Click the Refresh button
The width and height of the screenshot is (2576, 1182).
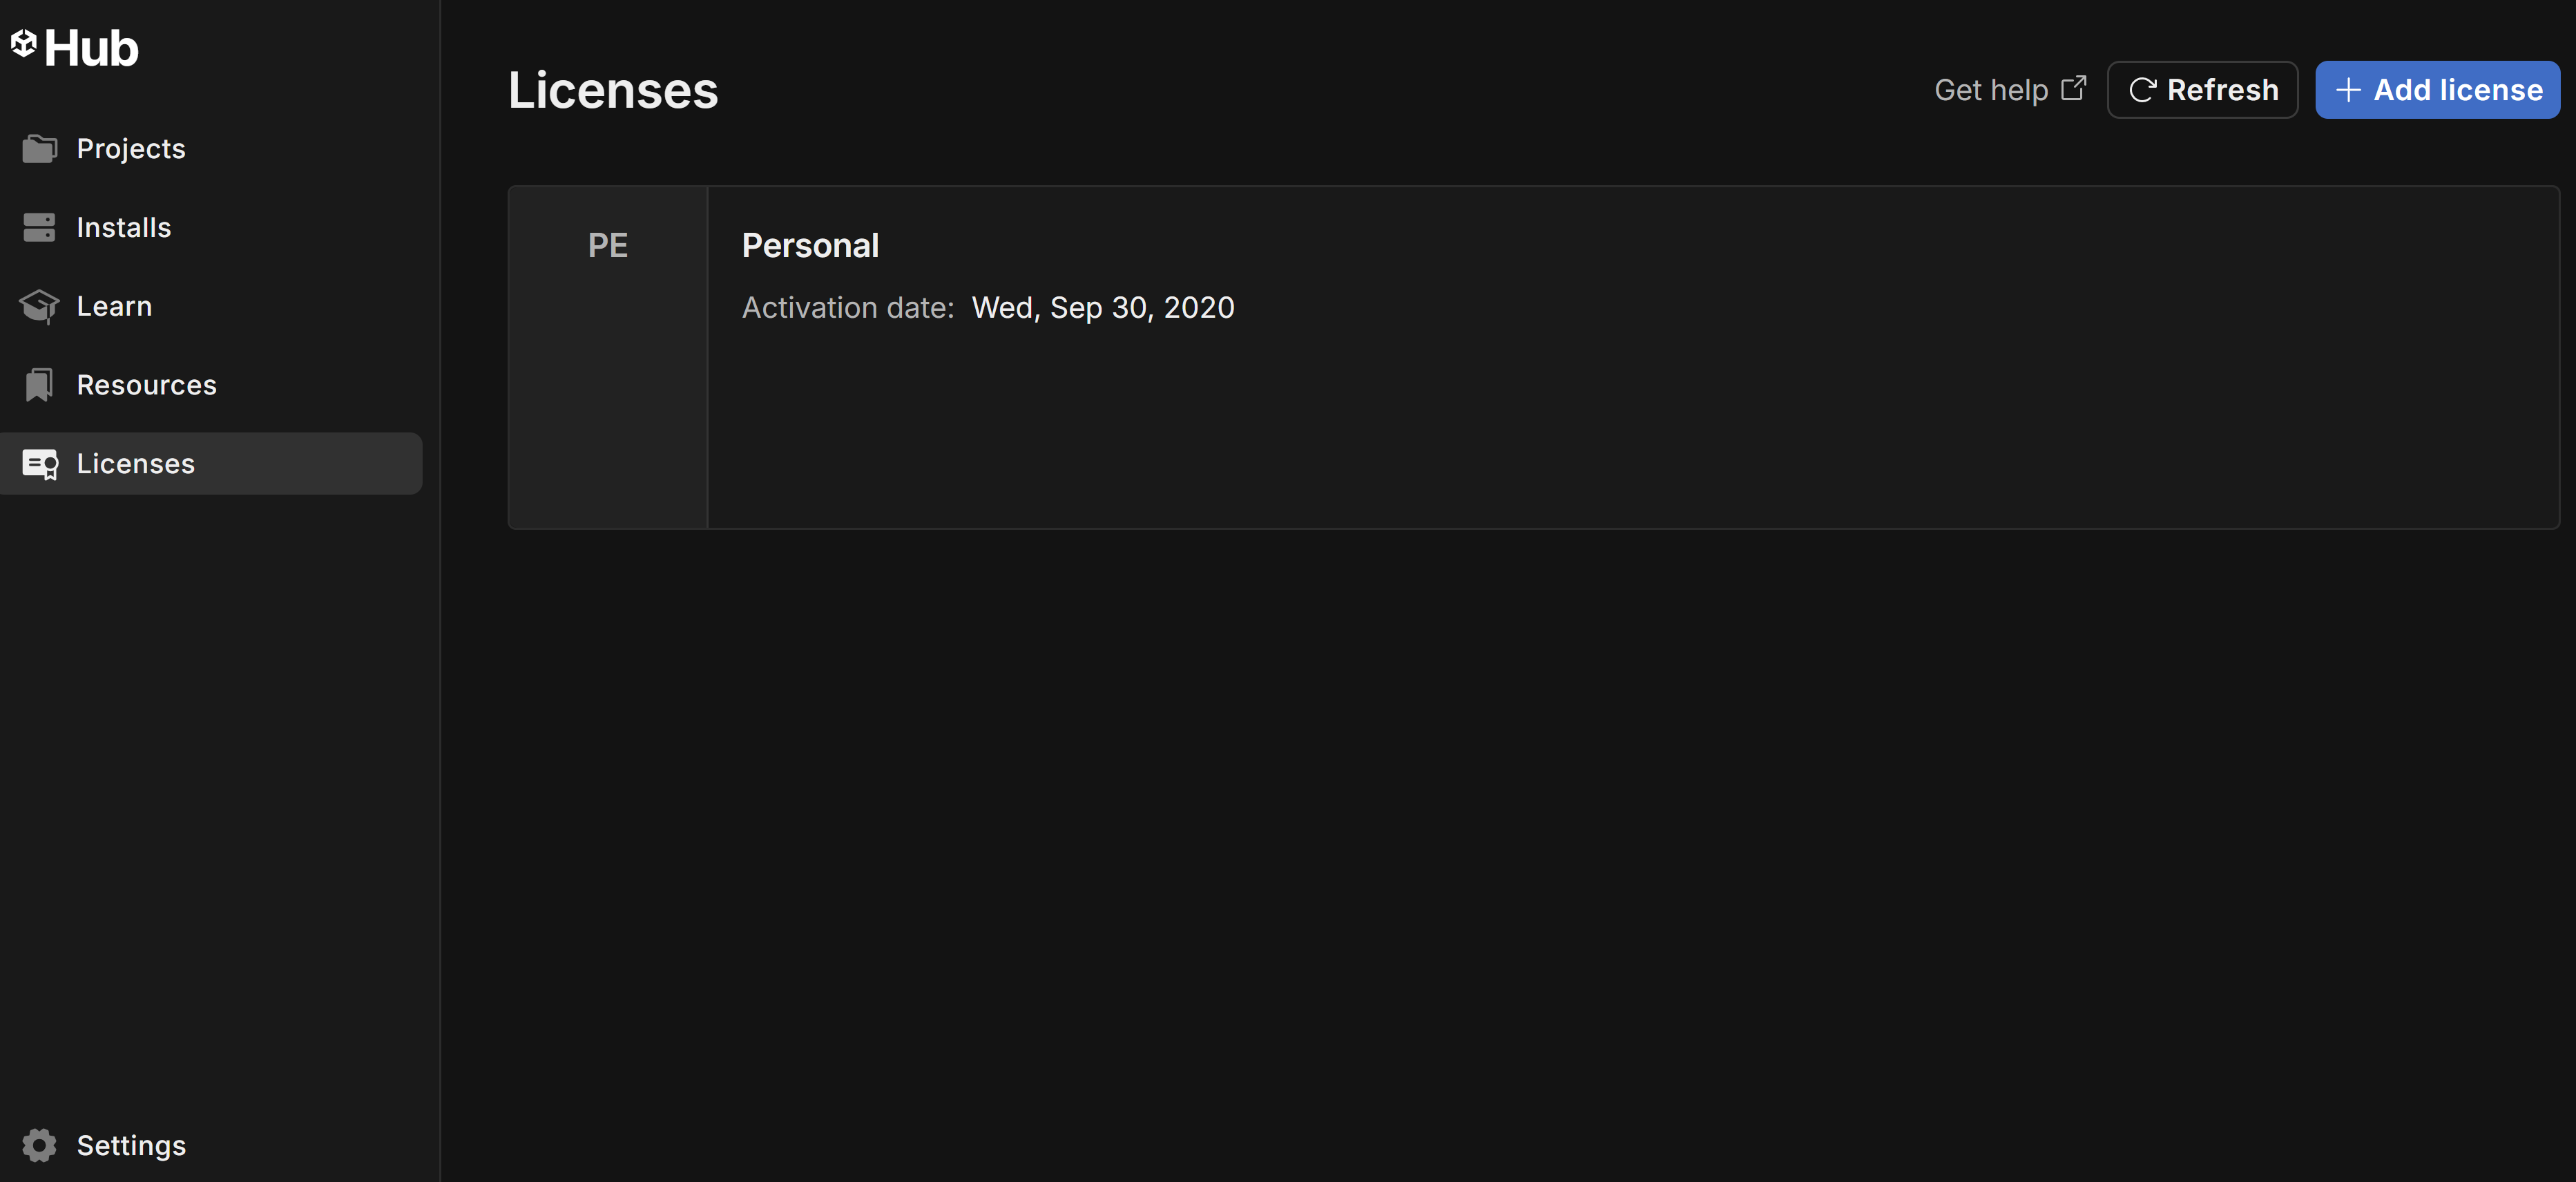tap(2202, 89)
